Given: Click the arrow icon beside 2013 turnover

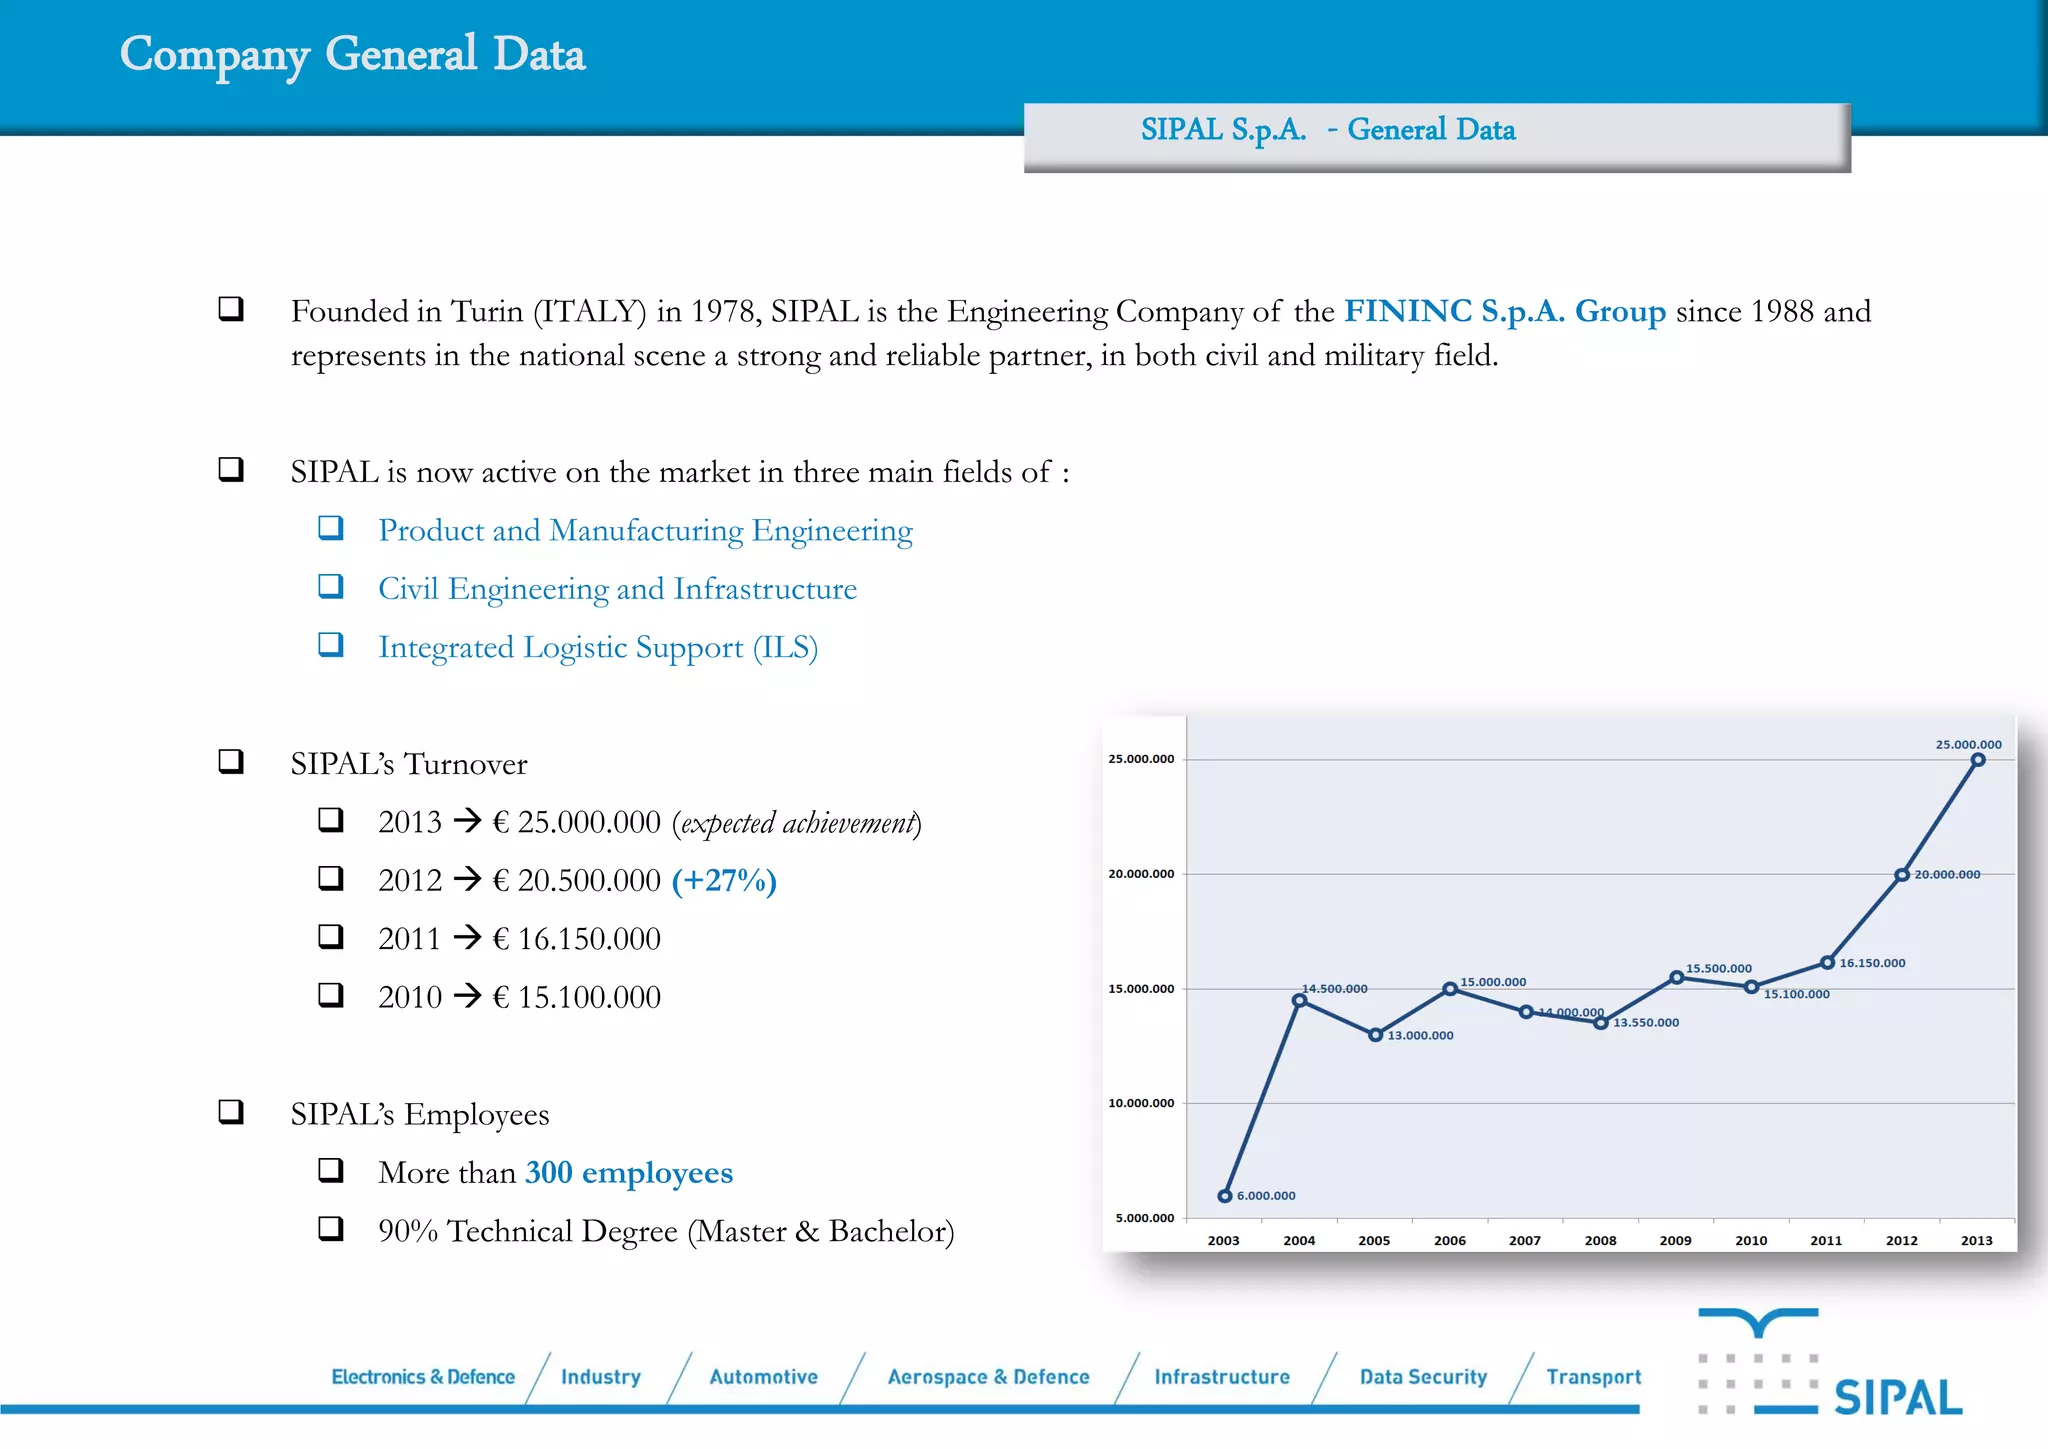Looking at the screenshot, I should (x=467, y=821).
